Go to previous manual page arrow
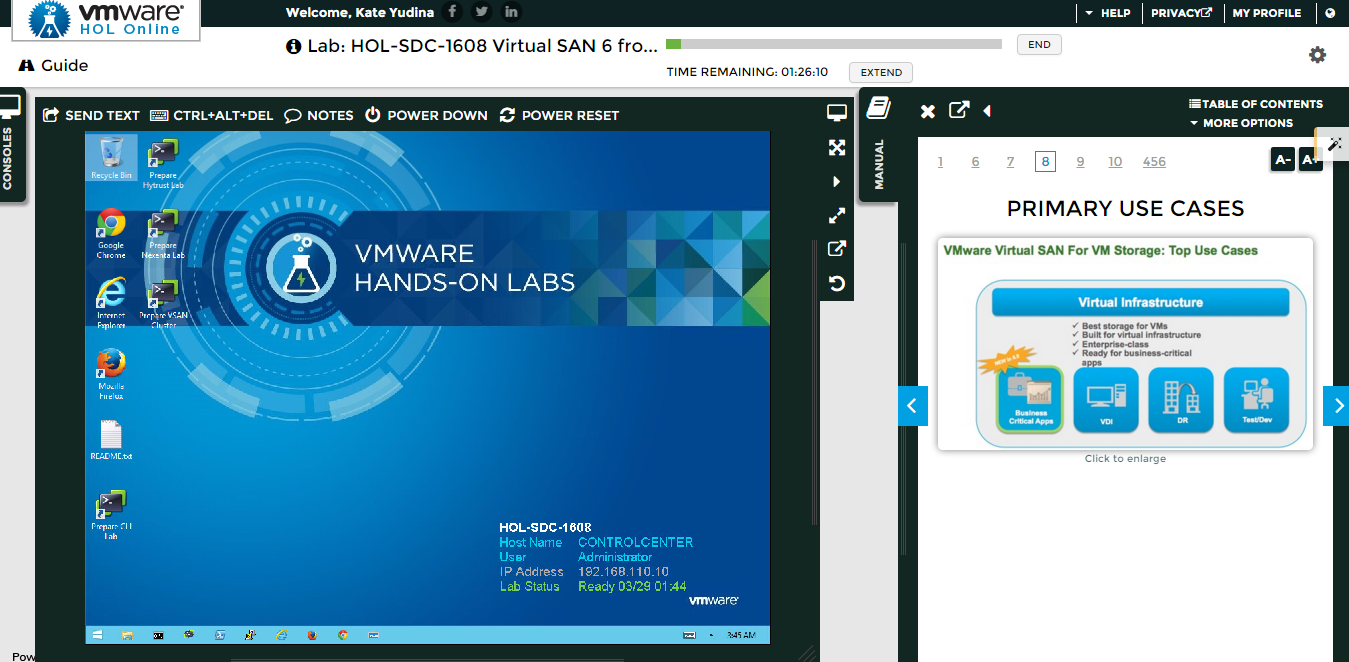The image size is (1349, 662). click(912, 406)
